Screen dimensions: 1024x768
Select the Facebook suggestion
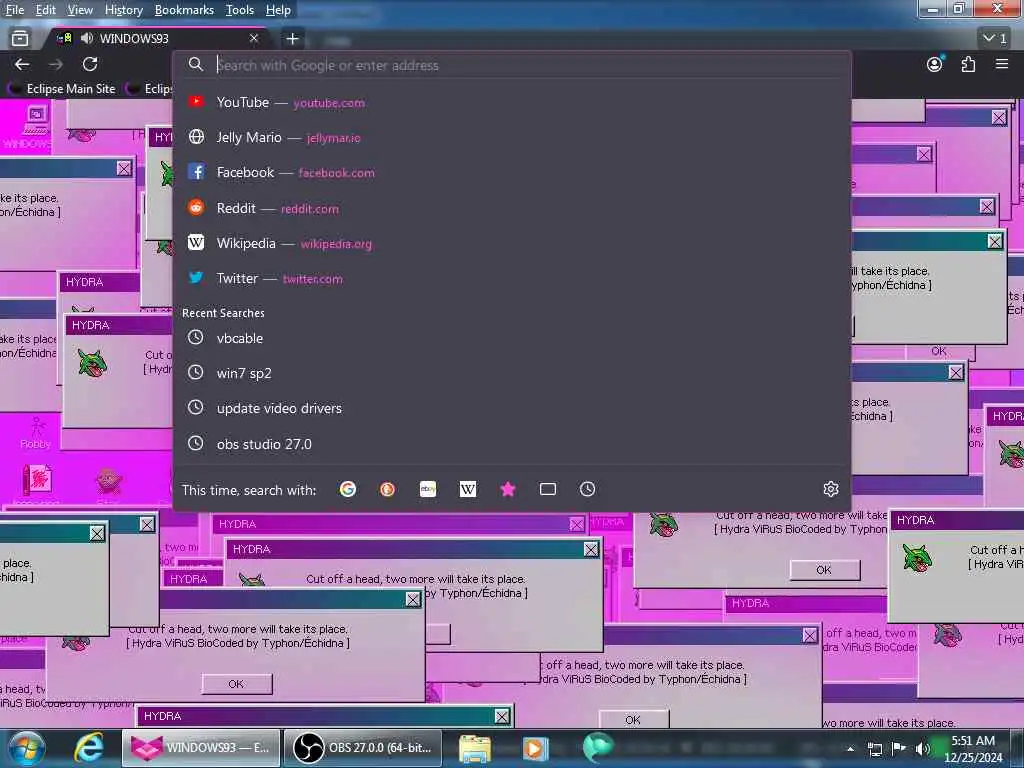(513, 172)
